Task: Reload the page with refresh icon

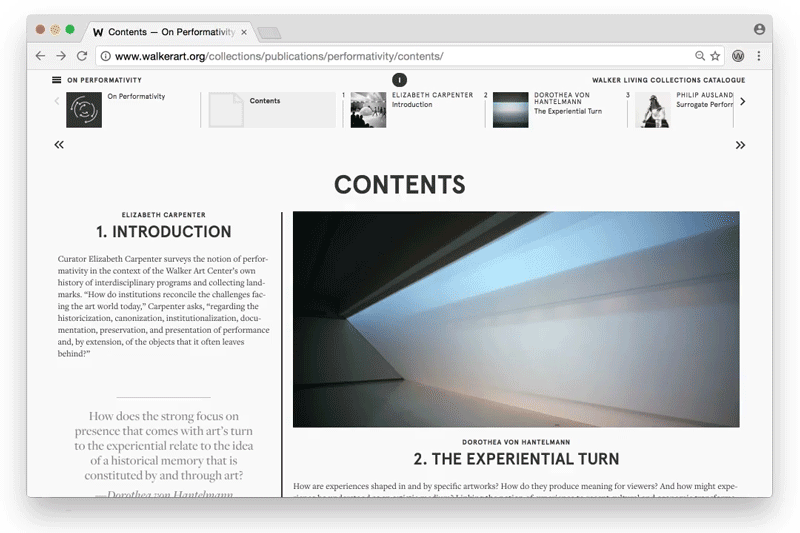Action: (82, 56)
